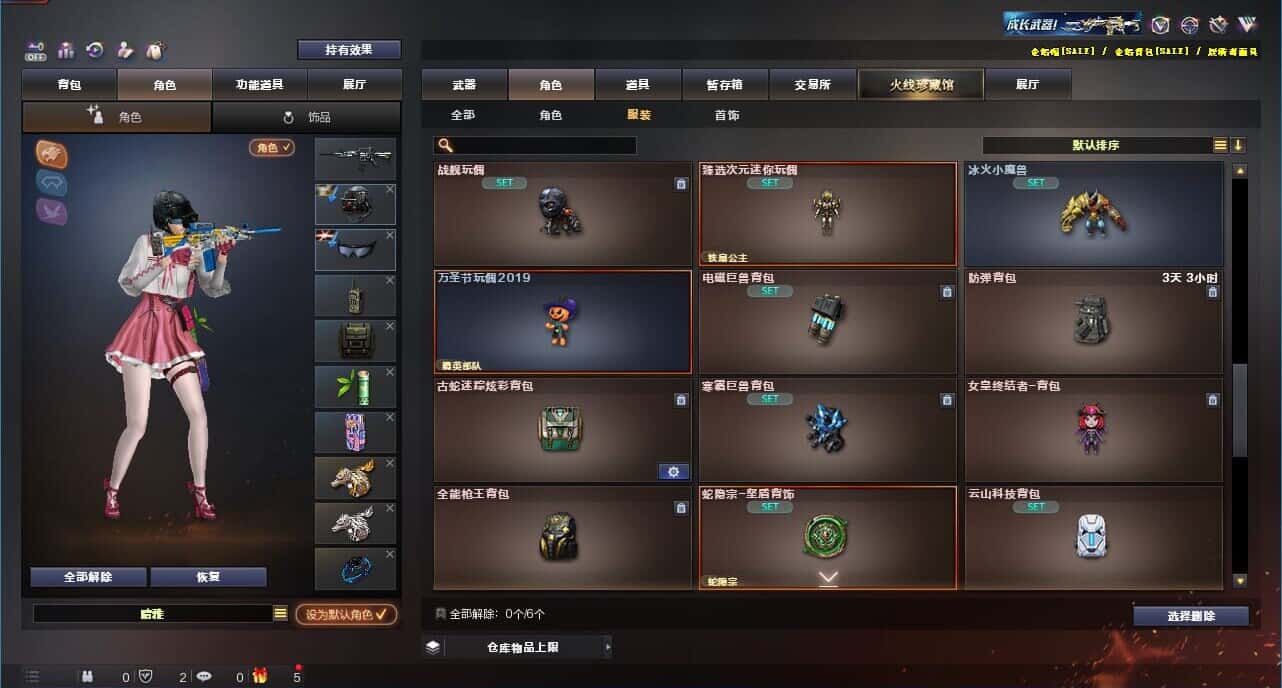1282x688 pixels.
Task: Open the 默认排序 sort dropdown
Action: point(1097,145)
